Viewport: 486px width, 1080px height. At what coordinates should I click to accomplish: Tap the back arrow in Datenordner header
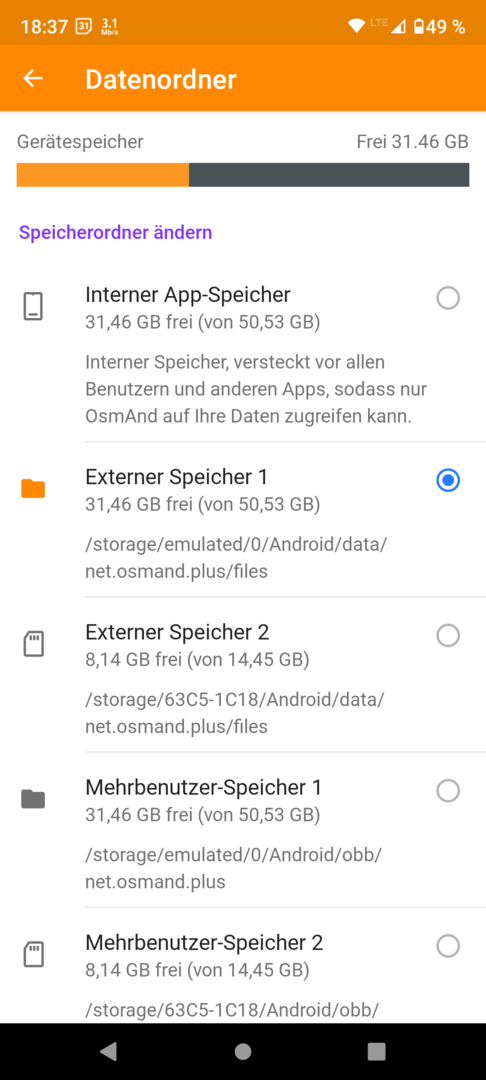(x=32, y=79)
